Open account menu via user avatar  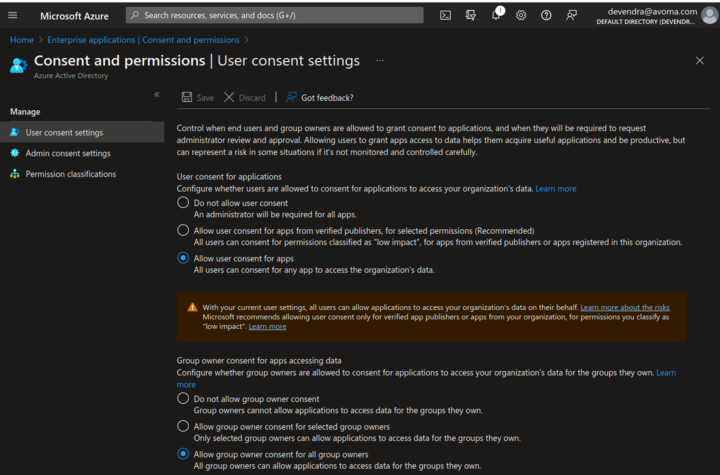(709, 15)
